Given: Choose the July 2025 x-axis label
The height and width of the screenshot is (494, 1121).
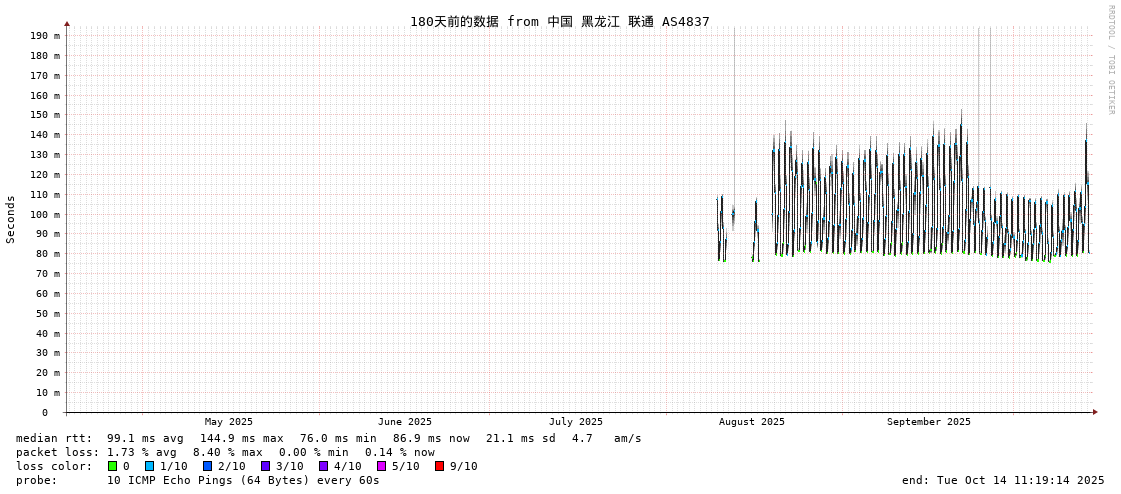Looking at the screenshot, I should pyautogui.click(x=576, y=422).
